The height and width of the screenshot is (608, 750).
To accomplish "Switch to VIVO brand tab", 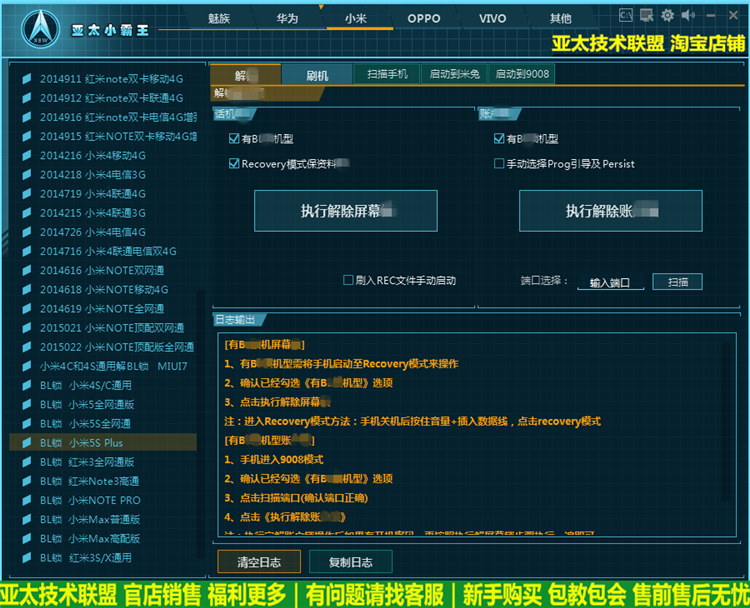I will pos(492,18).
